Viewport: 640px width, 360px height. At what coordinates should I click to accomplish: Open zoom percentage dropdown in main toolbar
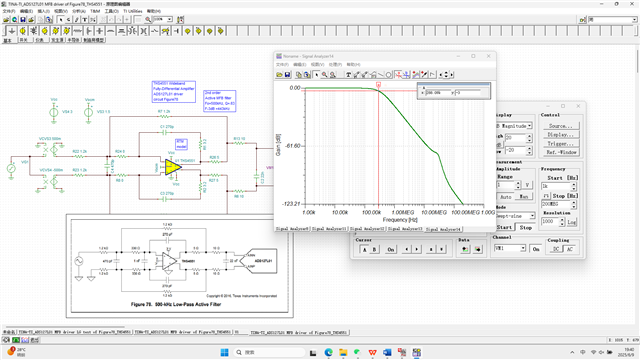coord(170,20)
